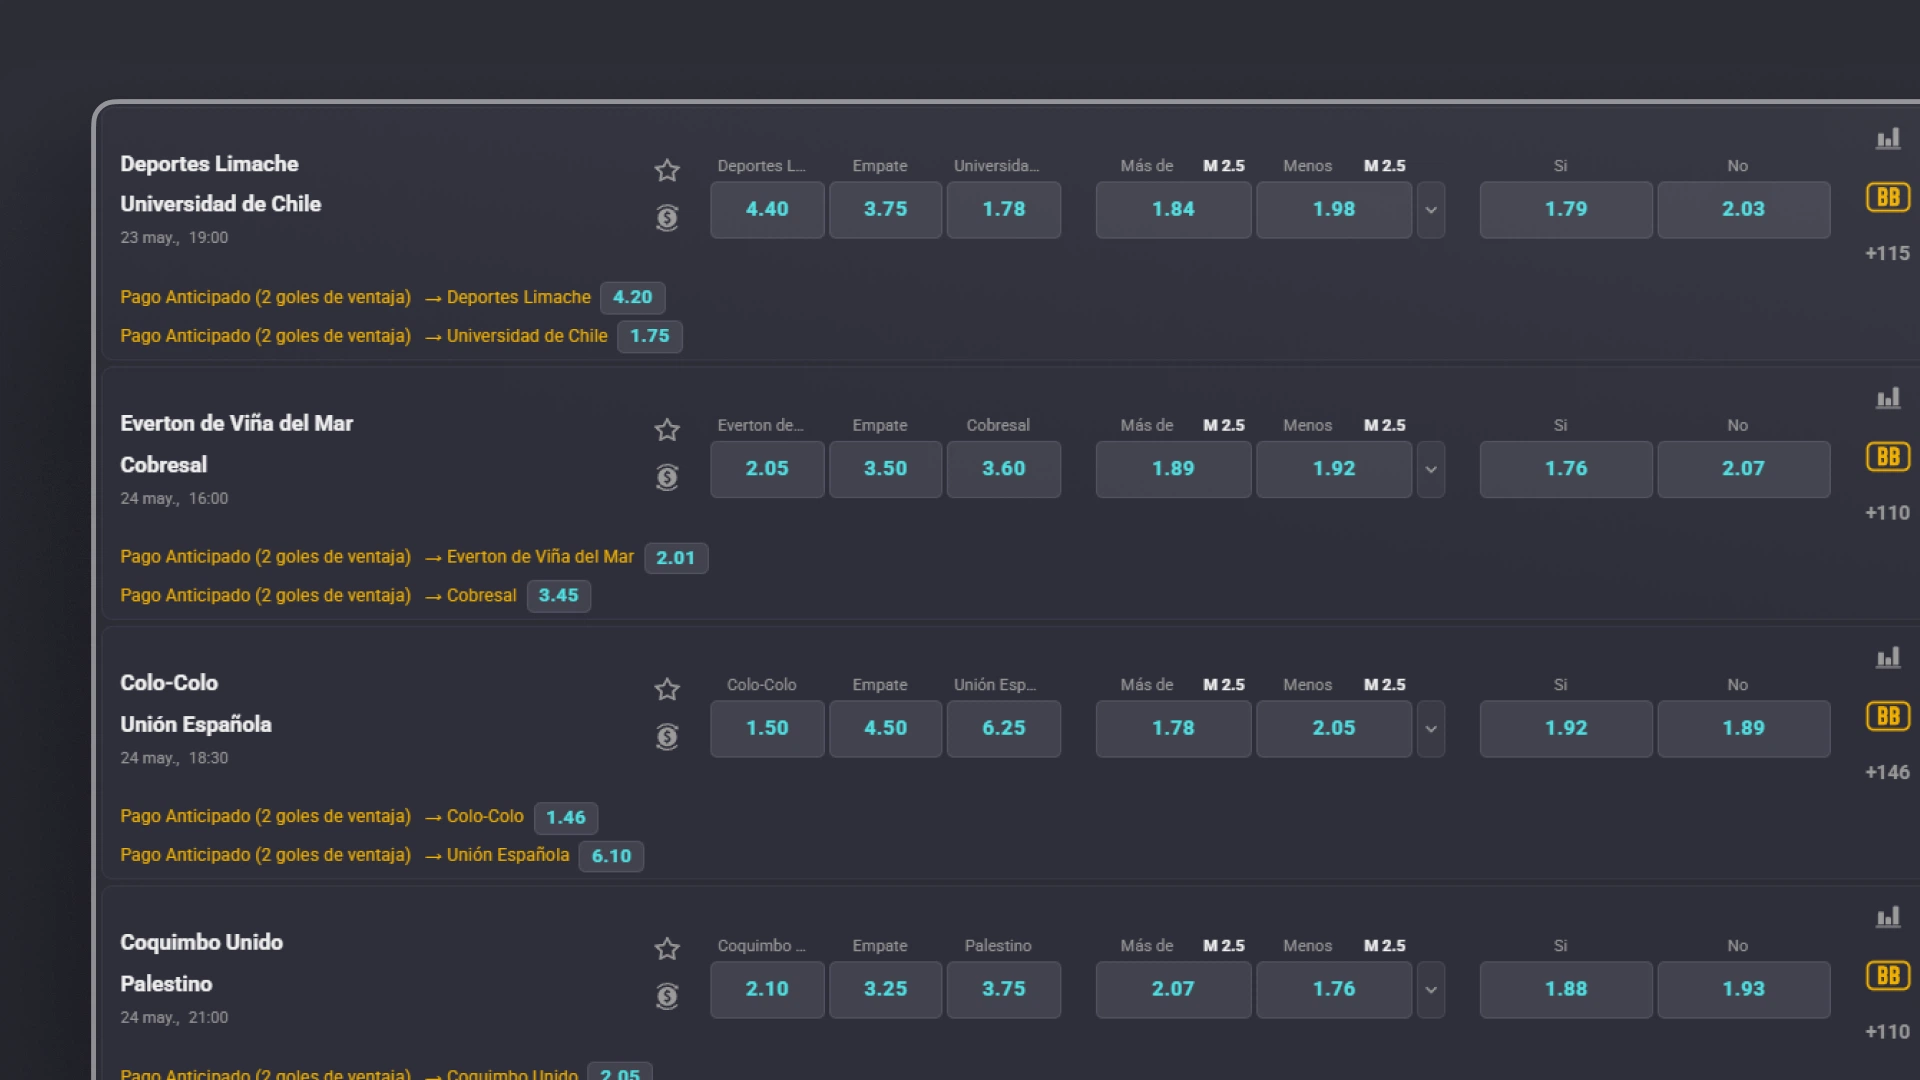Select Menos 2.5 odds 1.76 in Coquimbo row
This screenshot has width=1920, height=1080.
pos(1334,990)
